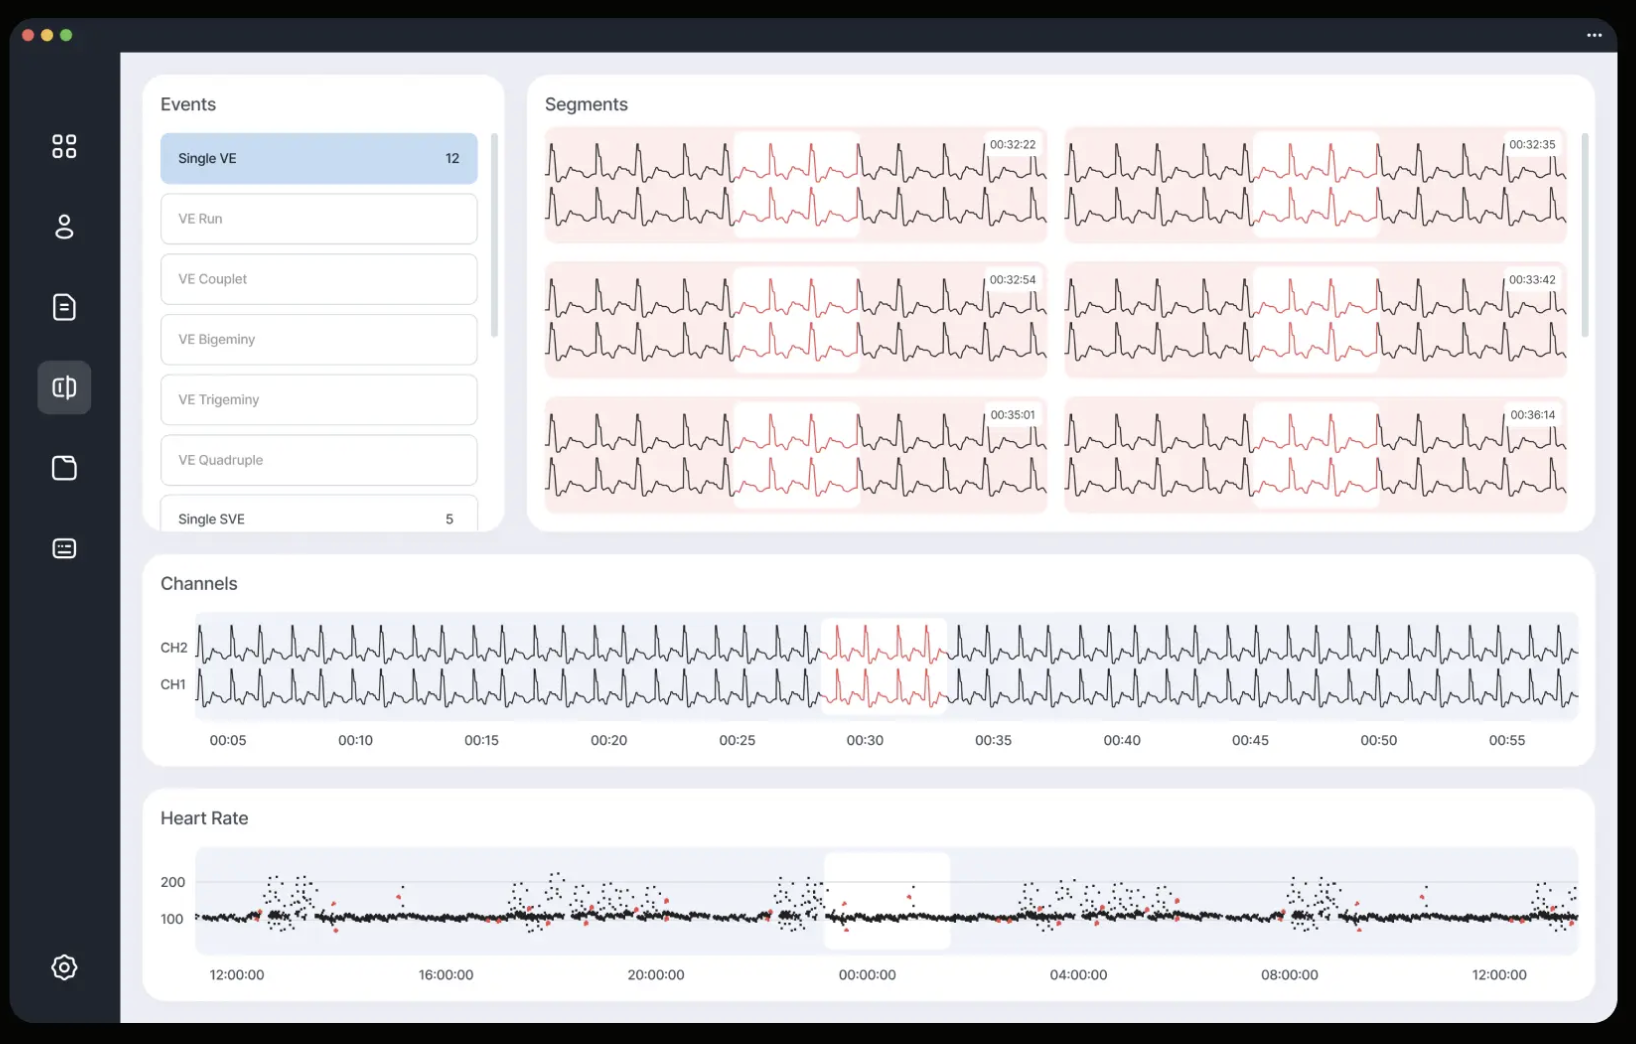Screen dimensions: 1636x1044
Task: Choose the VE Bigeminy event
Action: pyautogui.click(x=318, y=340)
